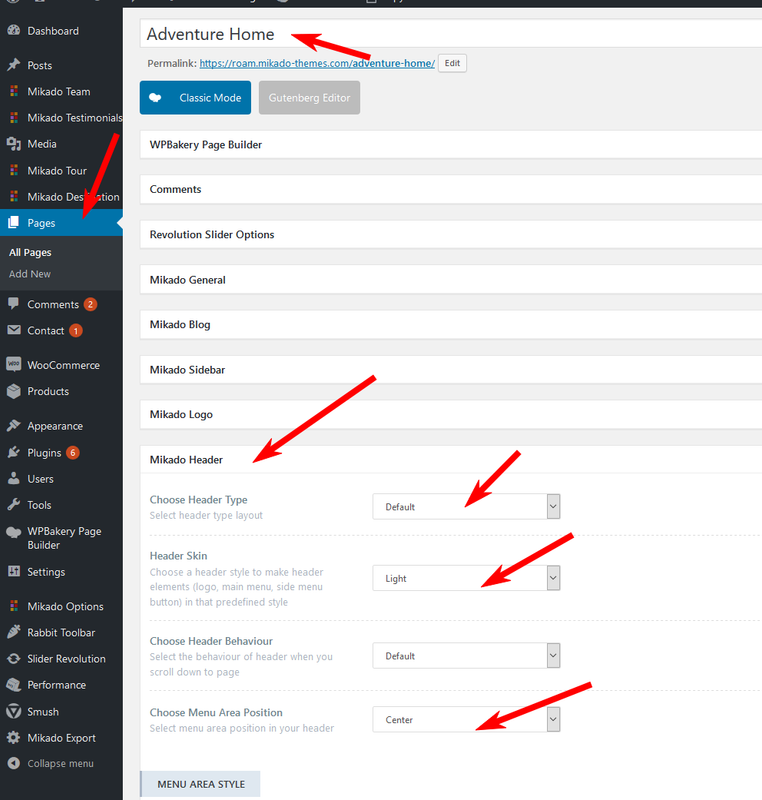Expand the Mikado Blog panel

tap(451, 324)
